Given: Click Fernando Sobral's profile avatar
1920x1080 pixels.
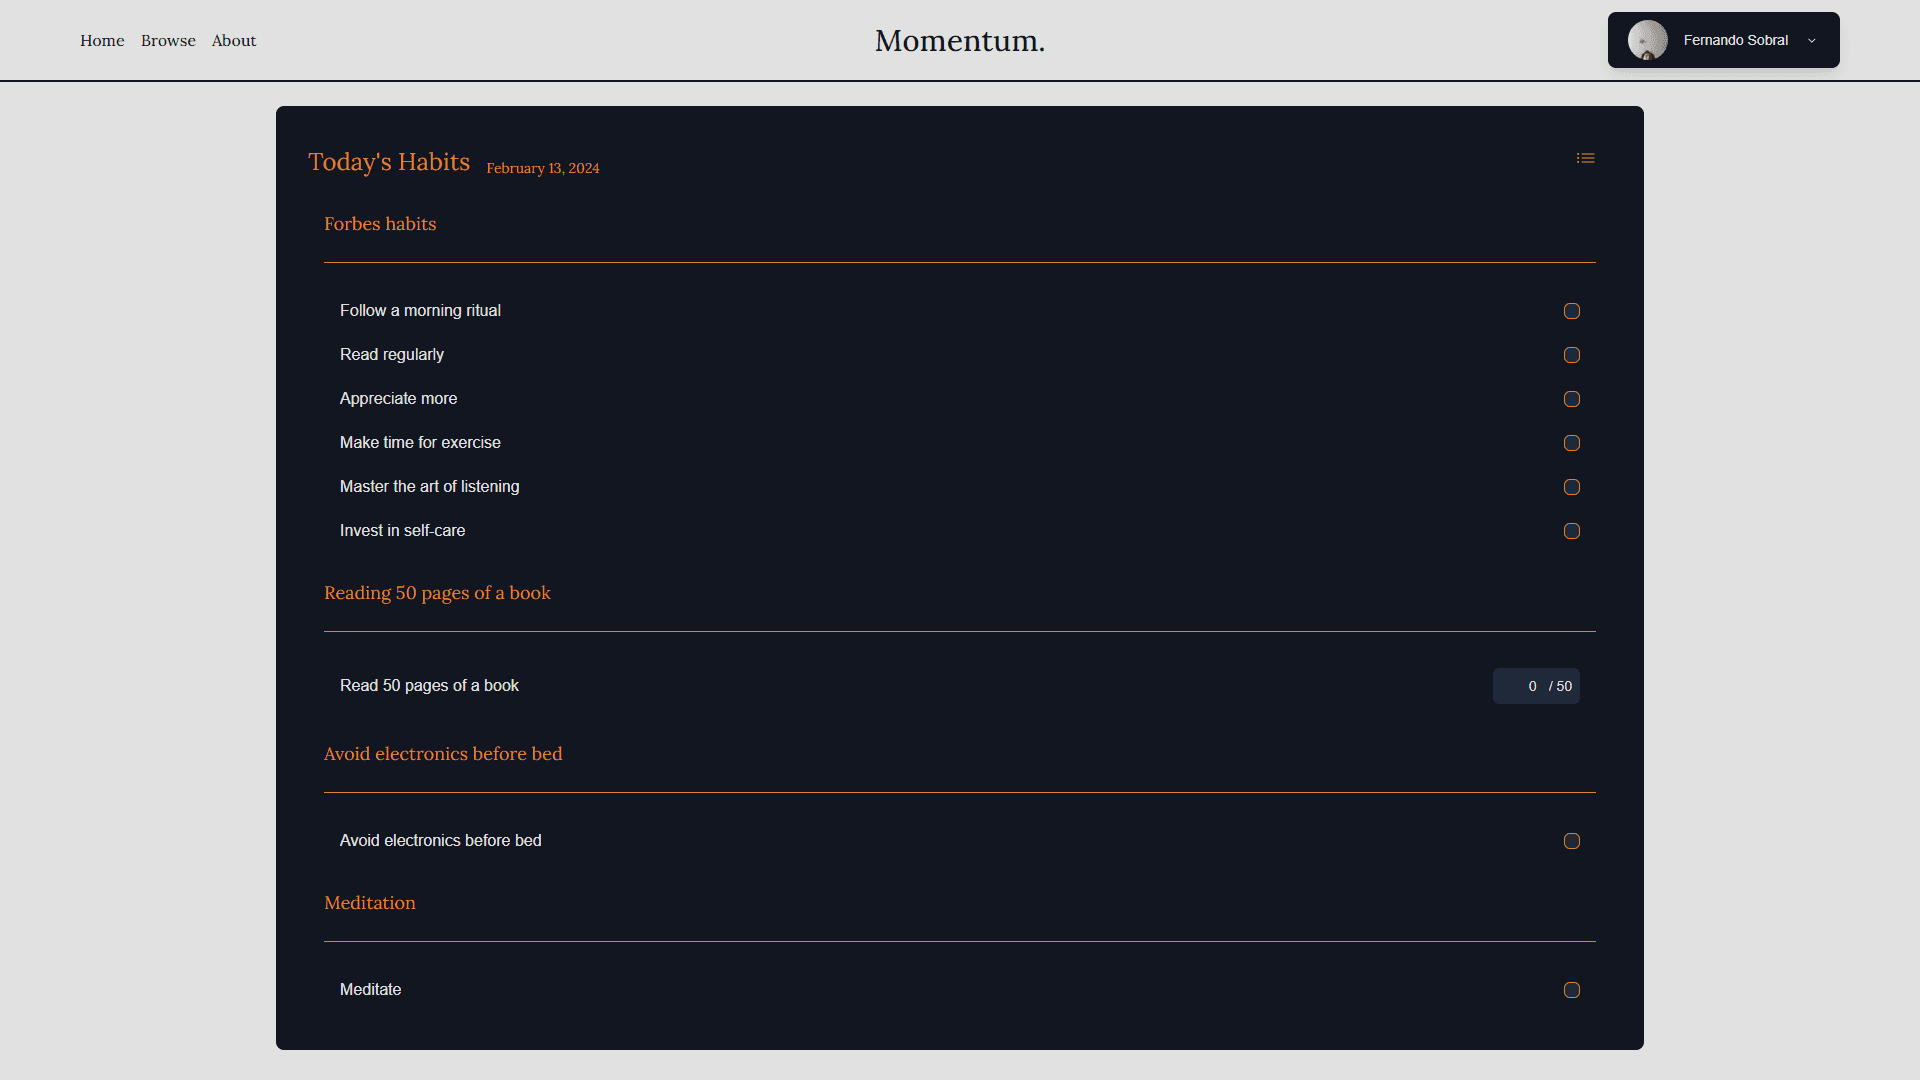Looking at the screenshot, I should (1647, 40).
